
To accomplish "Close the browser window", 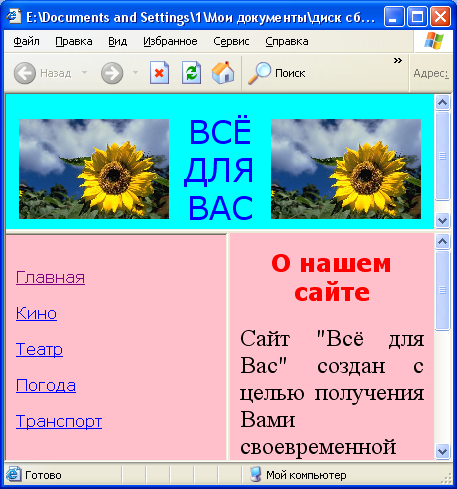I will point(440,17).
